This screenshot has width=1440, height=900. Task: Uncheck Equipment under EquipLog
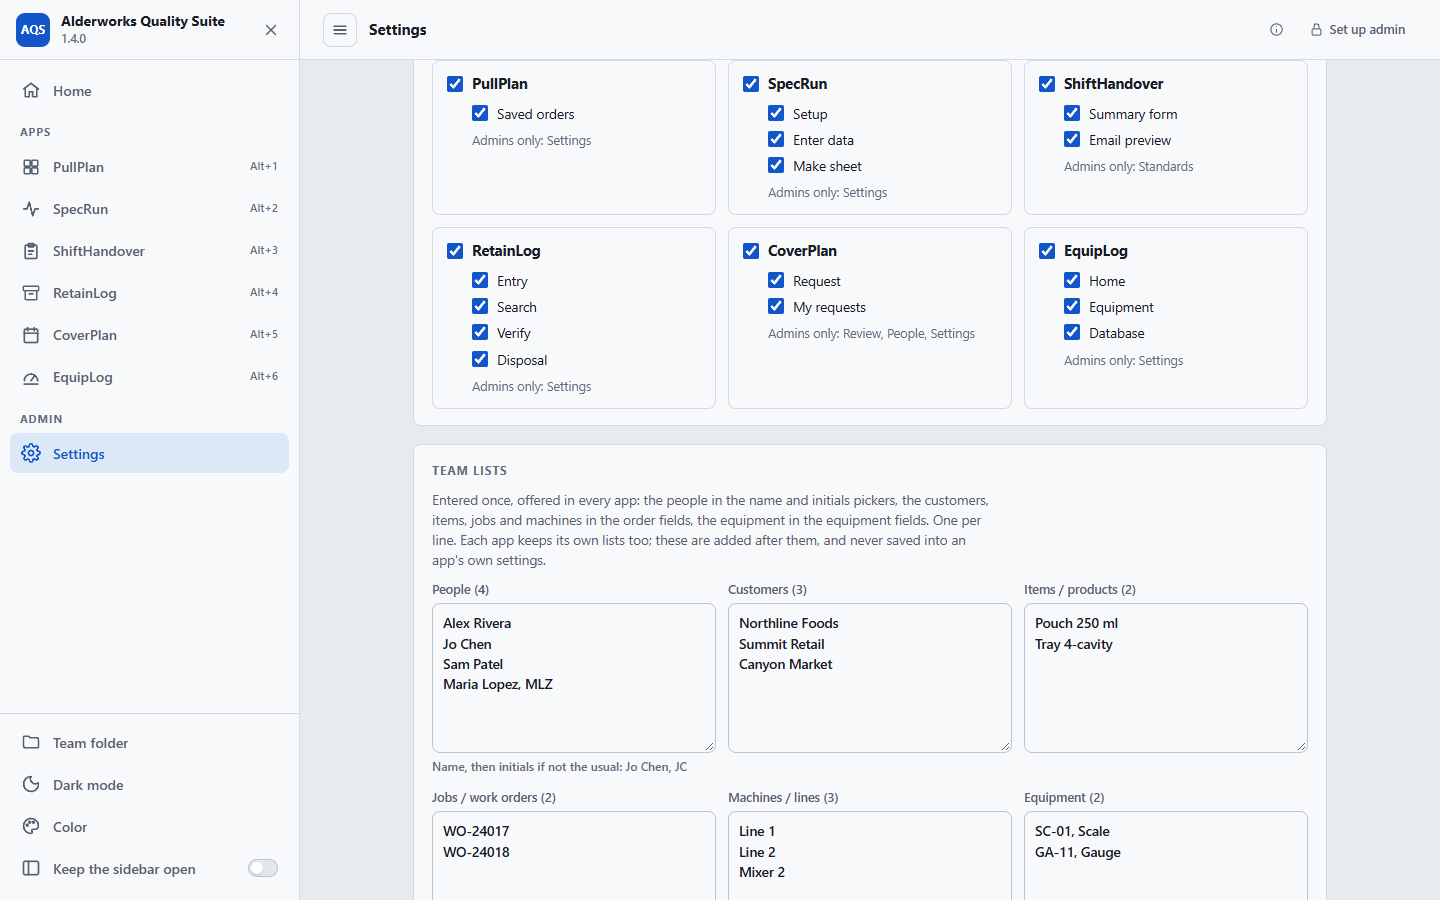tap(1072, 307)
